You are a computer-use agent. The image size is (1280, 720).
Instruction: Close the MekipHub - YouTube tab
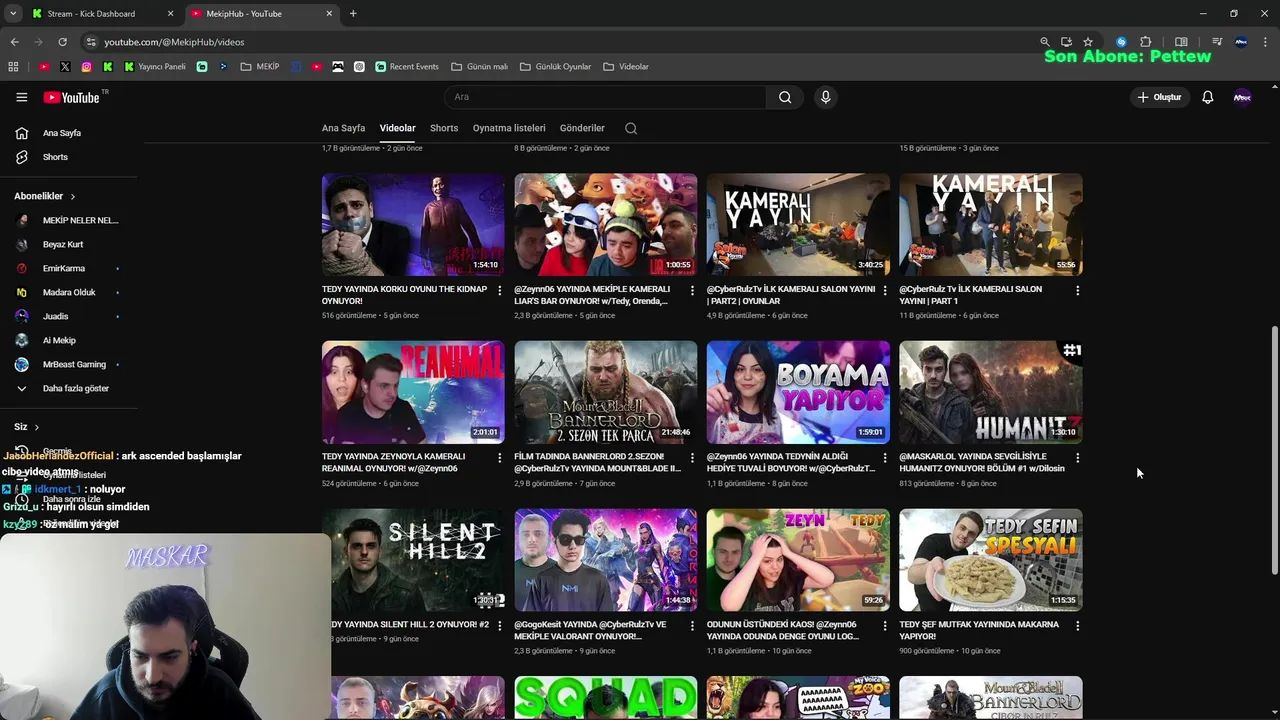point(329,14)
